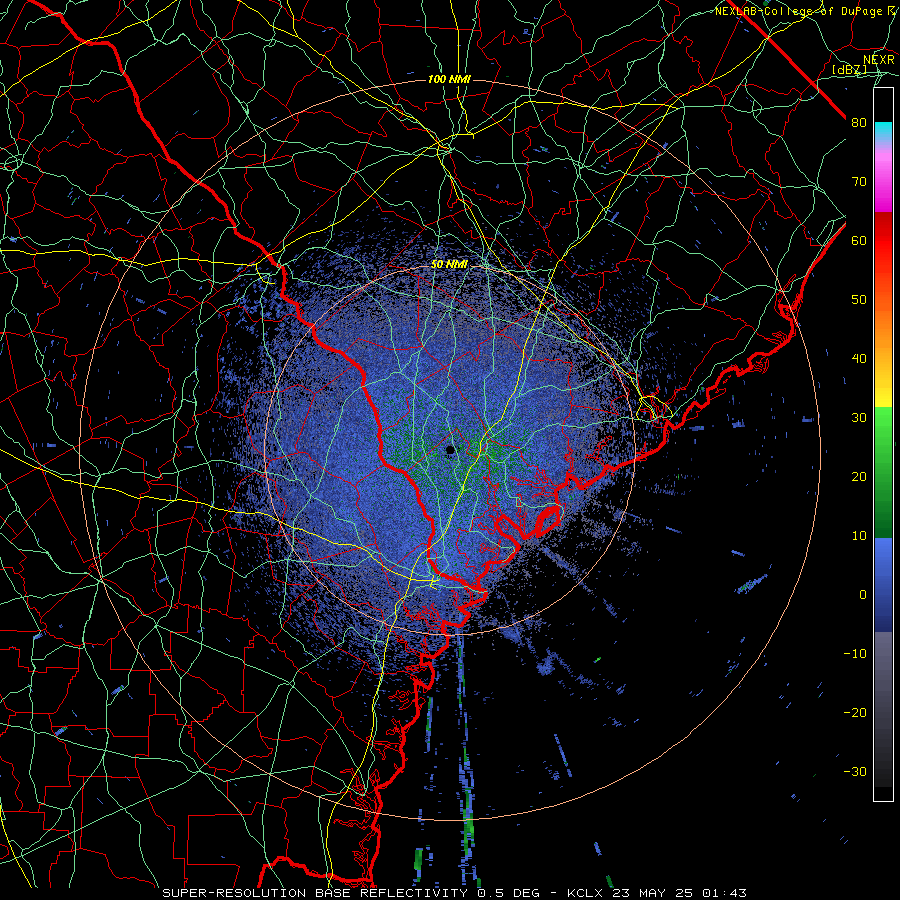Click the 50 dBZ value on the color scale
Viewport: 900px width, 900px height.
coord(859,300)
